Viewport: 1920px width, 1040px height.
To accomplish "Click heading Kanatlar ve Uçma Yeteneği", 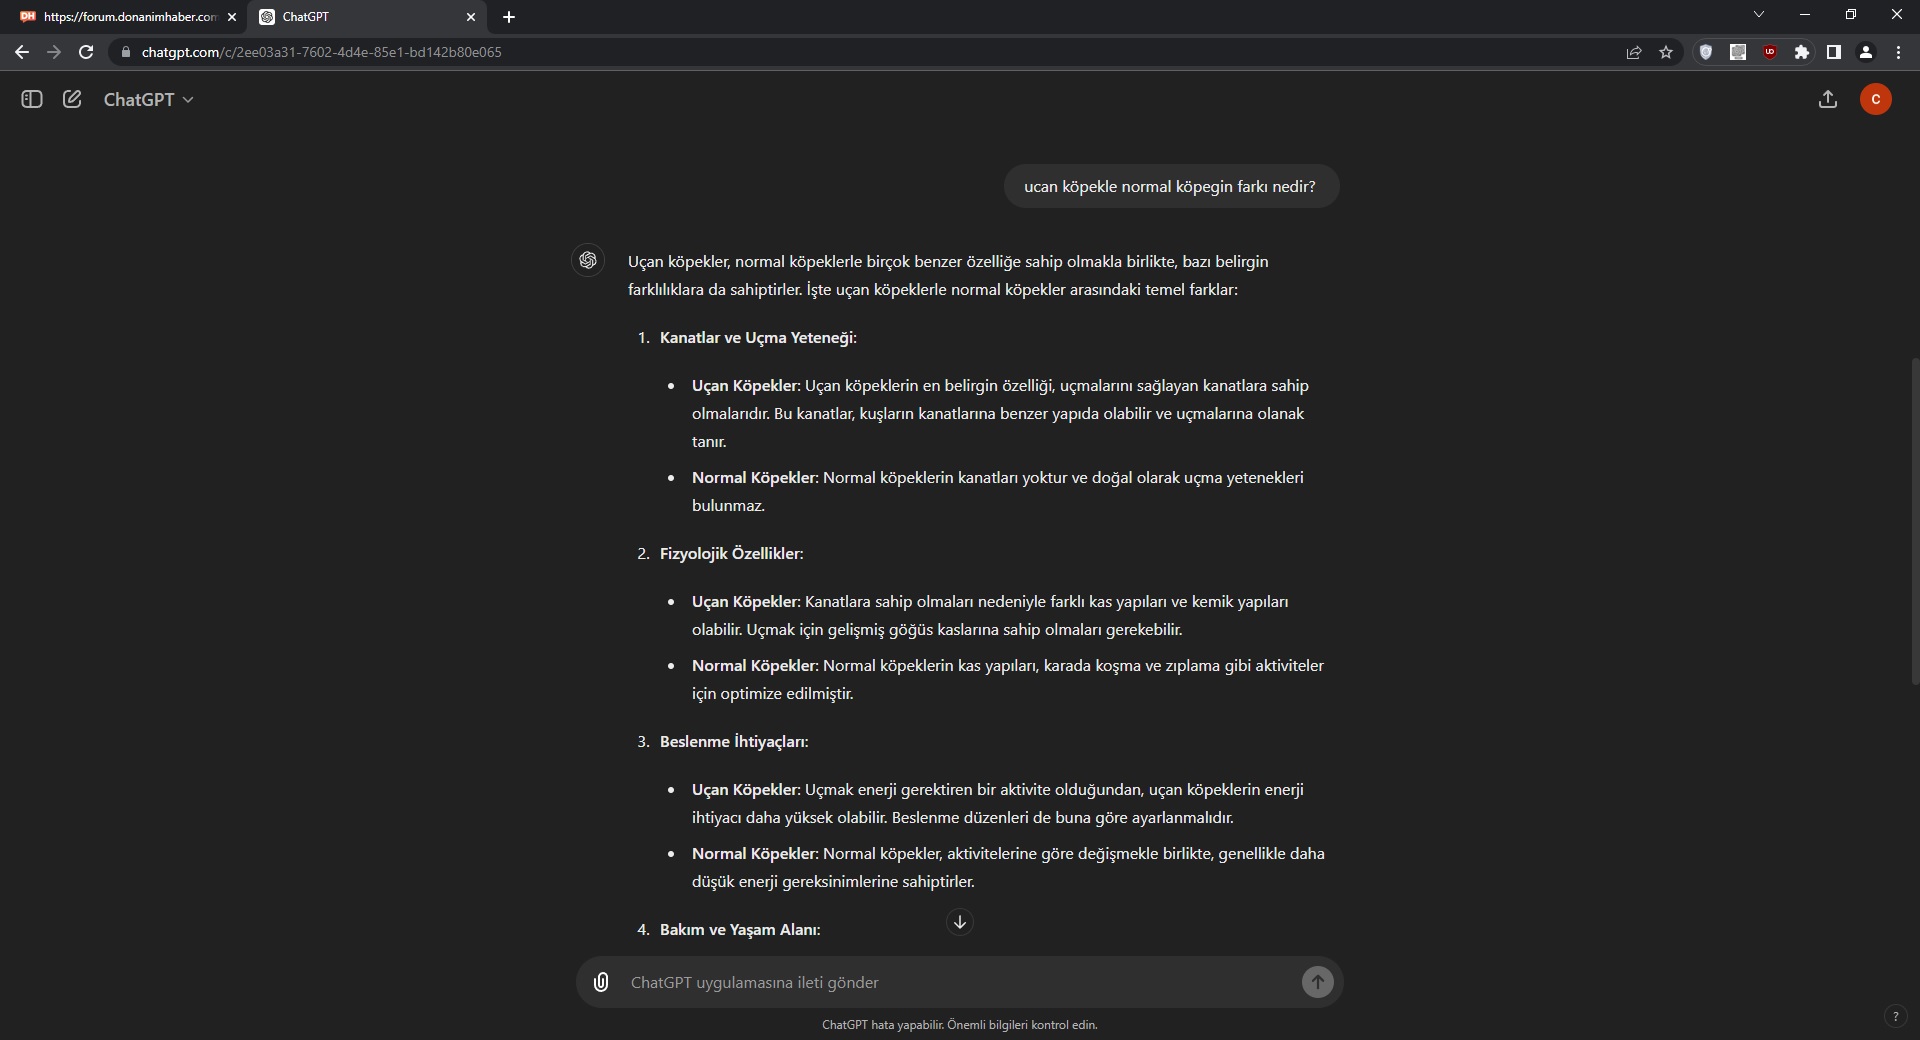I will pos(758,338).
